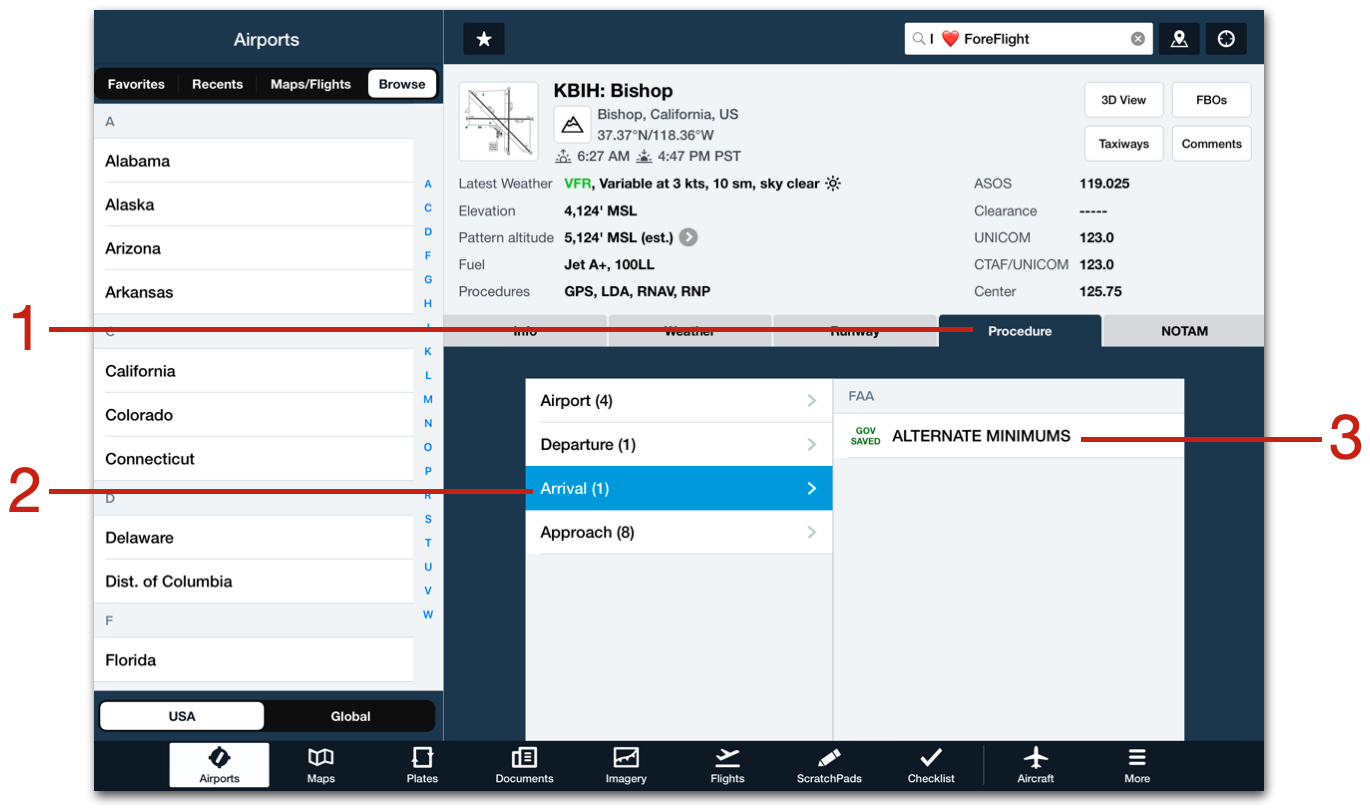Expand the Departure (1) procedures list

click(679, 444)
